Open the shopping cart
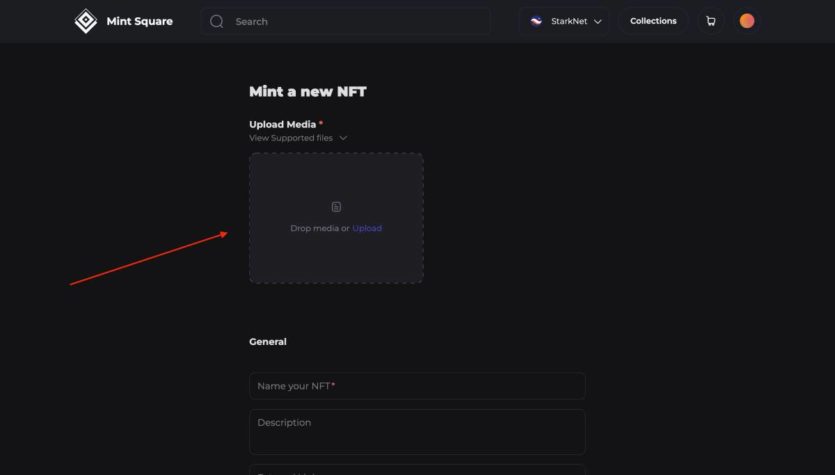The height and width of the screenshot is (475, 835). pyautogui.click(x=710, y=21)
